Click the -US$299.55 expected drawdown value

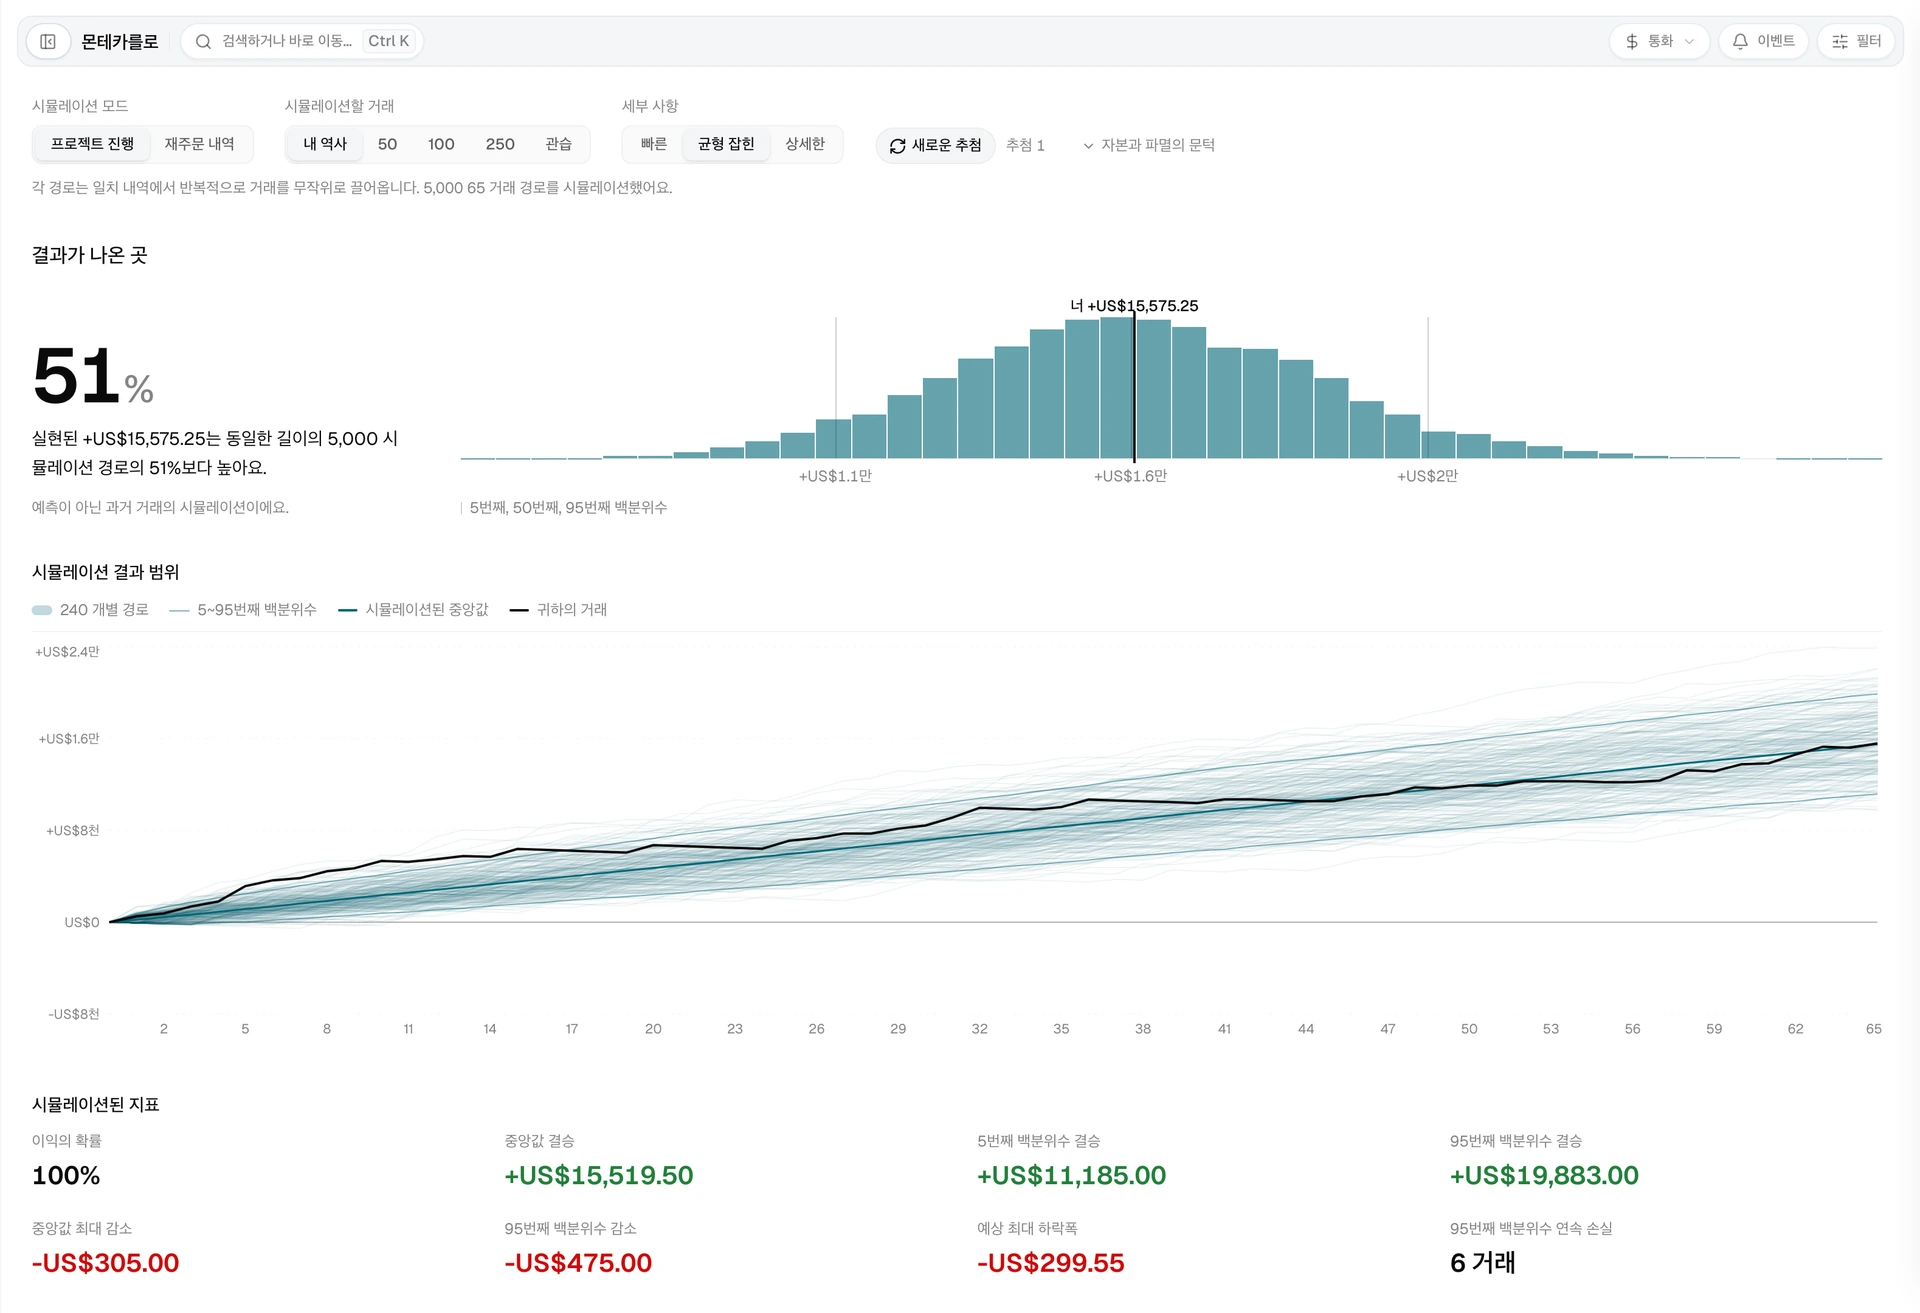(x=1050, y=1263)
